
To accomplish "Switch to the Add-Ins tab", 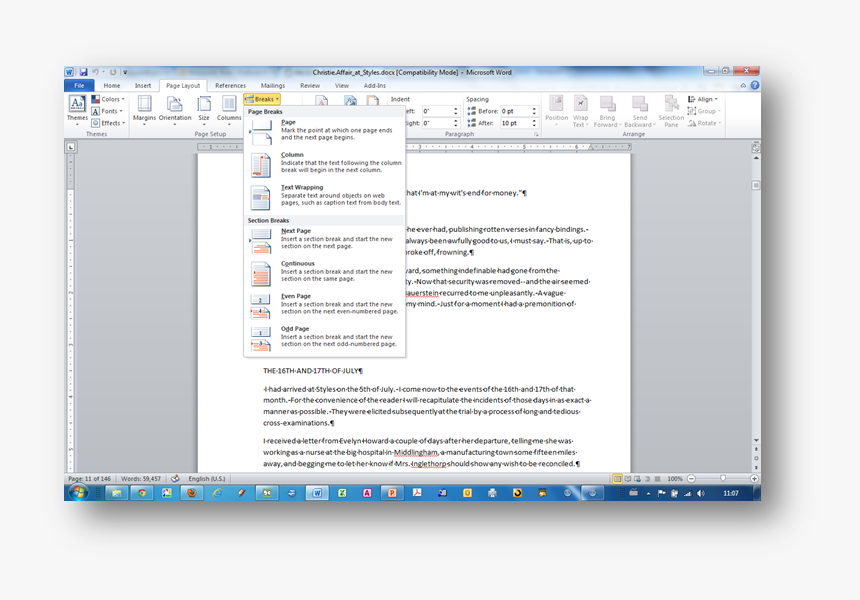I will click(375, 86).
